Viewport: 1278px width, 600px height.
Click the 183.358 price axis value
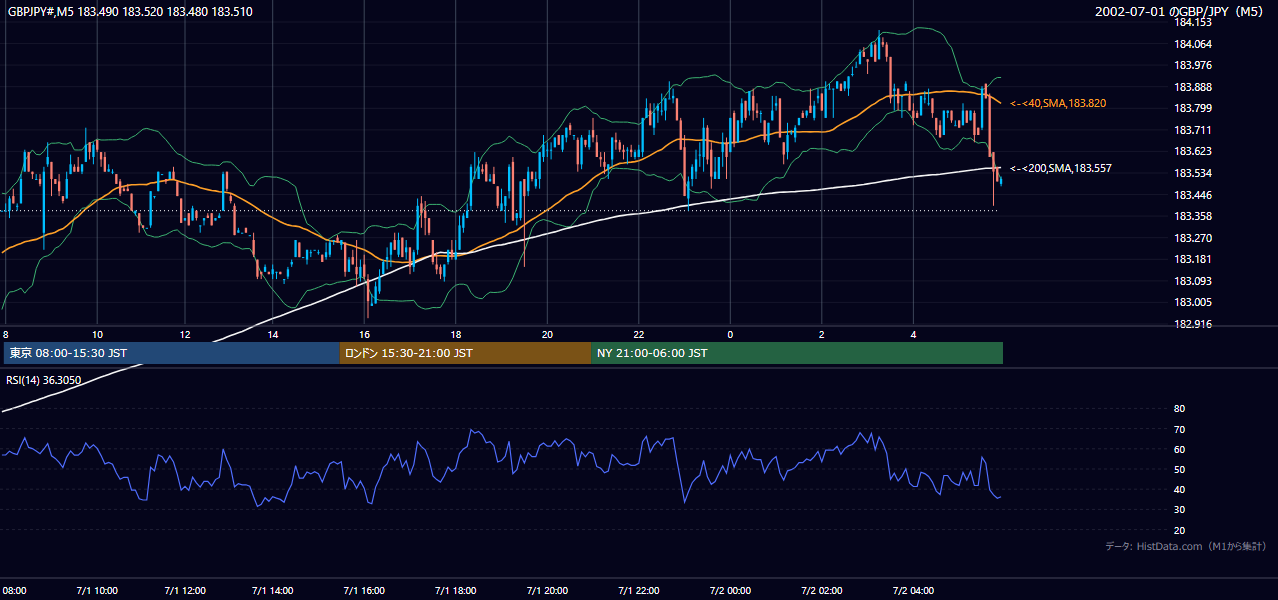(1193, 216)
